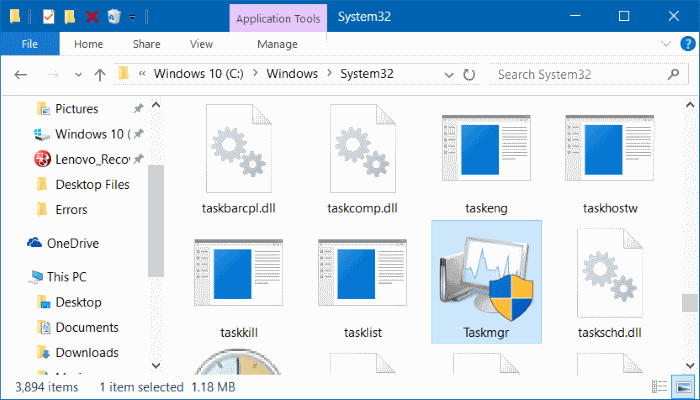Click the navigation pane scroll up arrow
This screenshot has height=400, width=700.
[x=156, y=105]
